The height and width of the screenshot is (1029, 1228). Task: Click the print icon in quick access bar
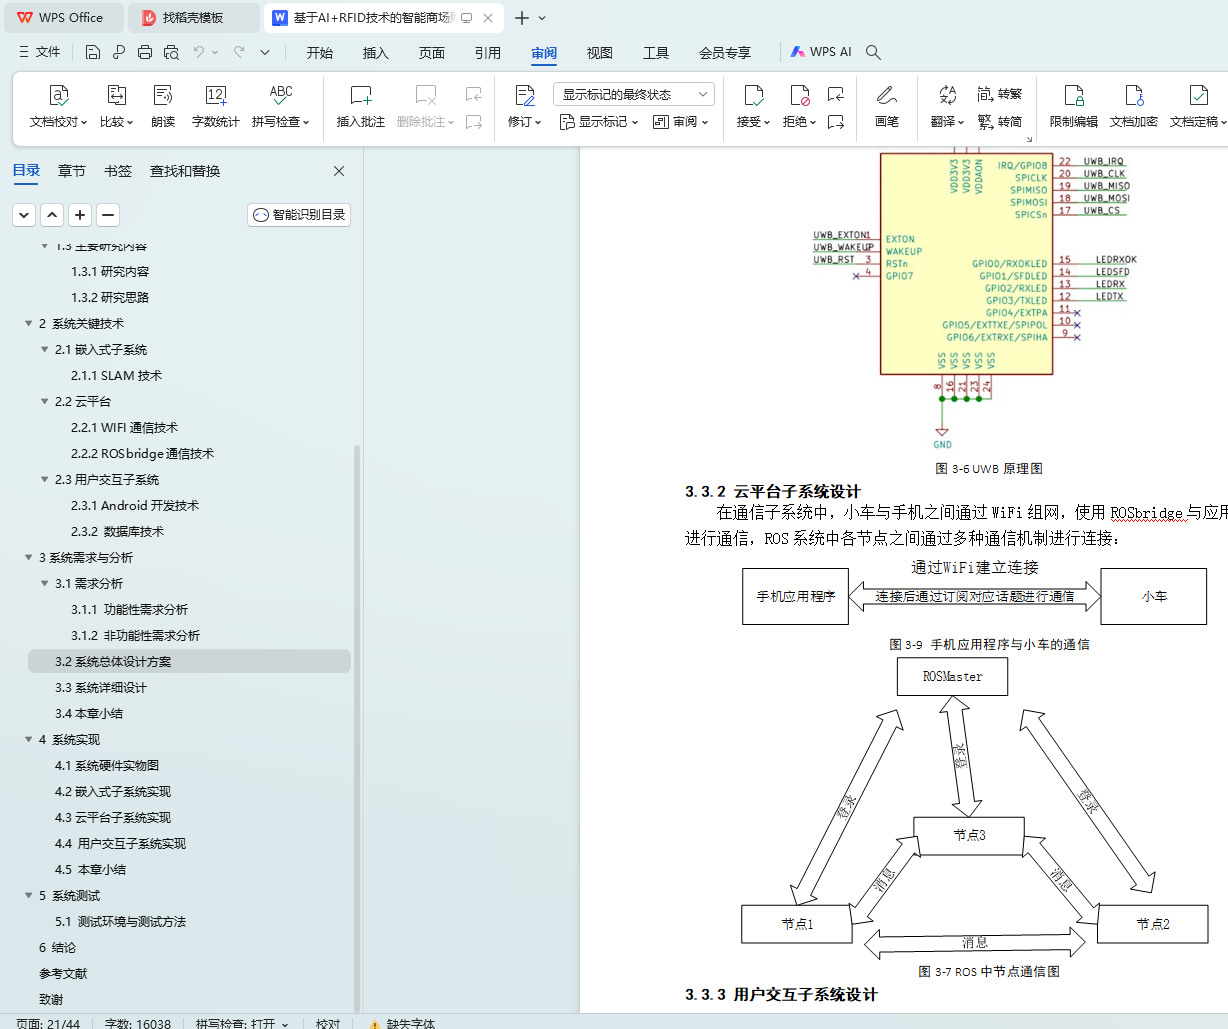point(145,52)
